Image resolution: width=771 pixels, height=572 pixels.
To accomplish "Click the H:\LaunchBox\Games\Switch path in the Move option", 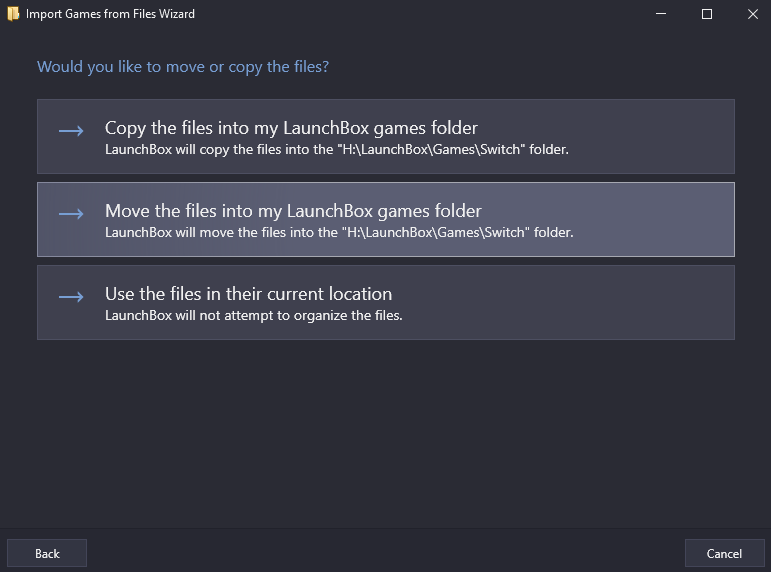I will click(x=436, y=233).
